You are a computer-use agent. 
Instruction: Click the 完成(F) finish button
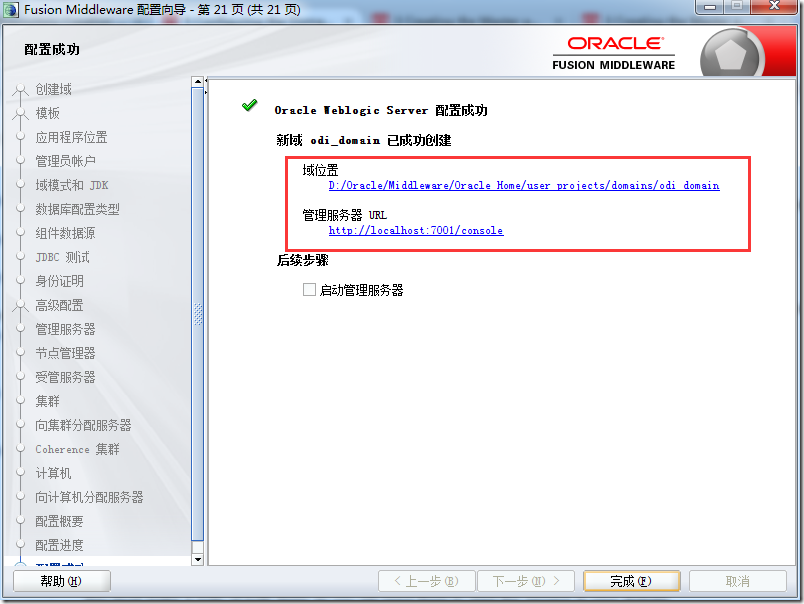point(631,581)
